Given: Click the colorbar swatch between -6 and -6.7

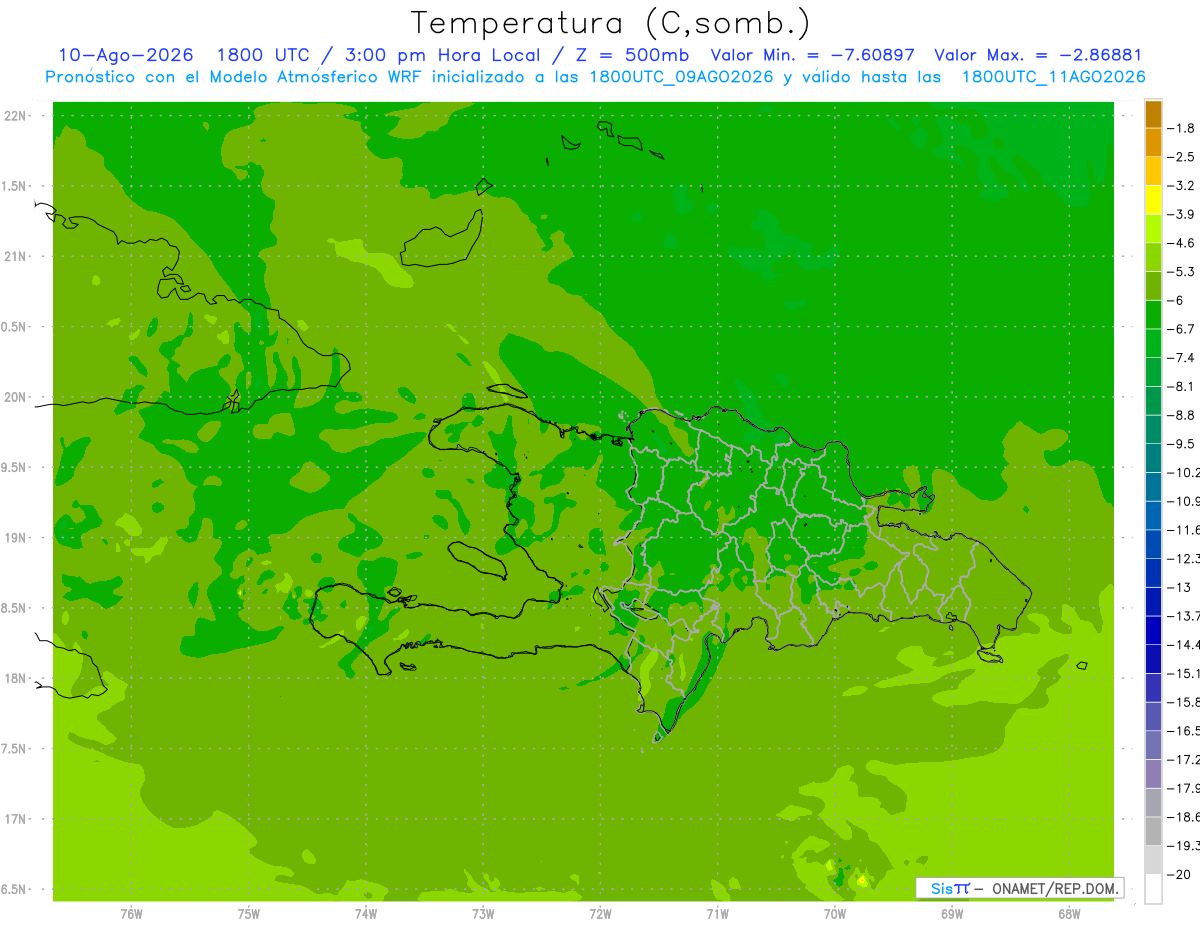Looking at the screenshot, I should 1153,315.
